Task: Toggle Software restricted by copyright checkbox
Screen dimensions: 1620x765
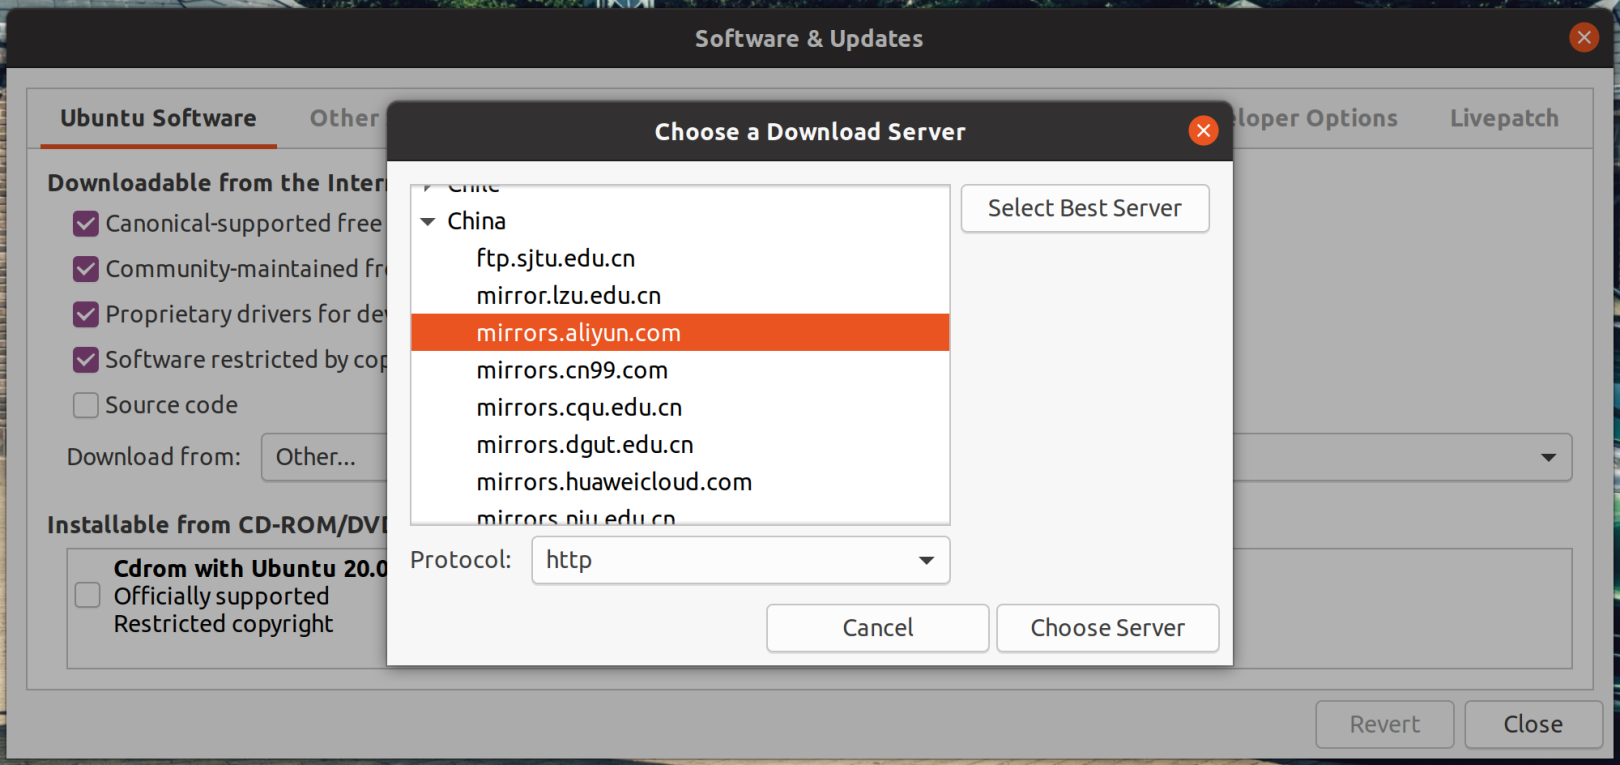Action: point(86,359)
